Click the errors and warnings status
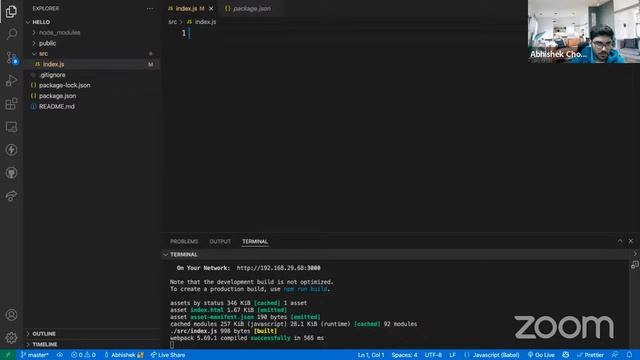Screen dimensions: 640x360 tap(83, 355)
